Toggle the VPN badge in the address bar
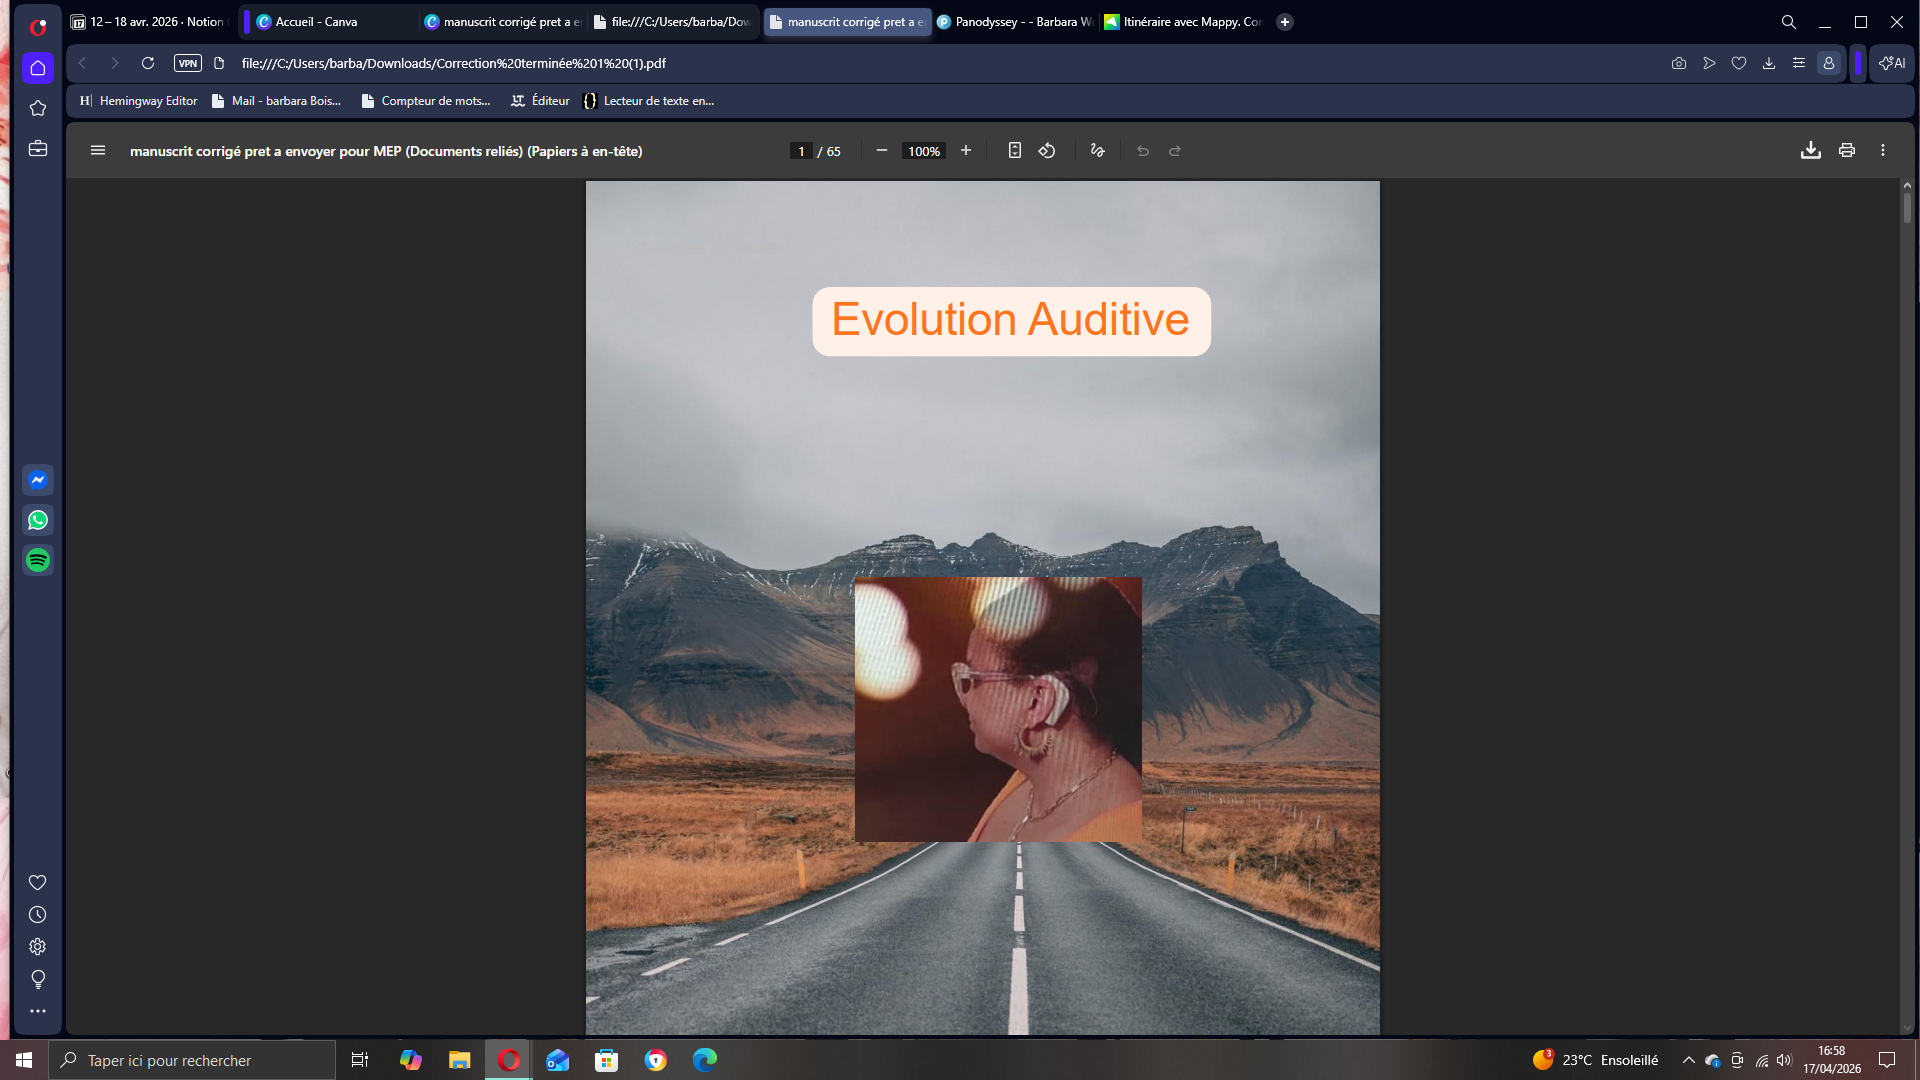Viewport: 1920px width, 1080px height. 188,62
